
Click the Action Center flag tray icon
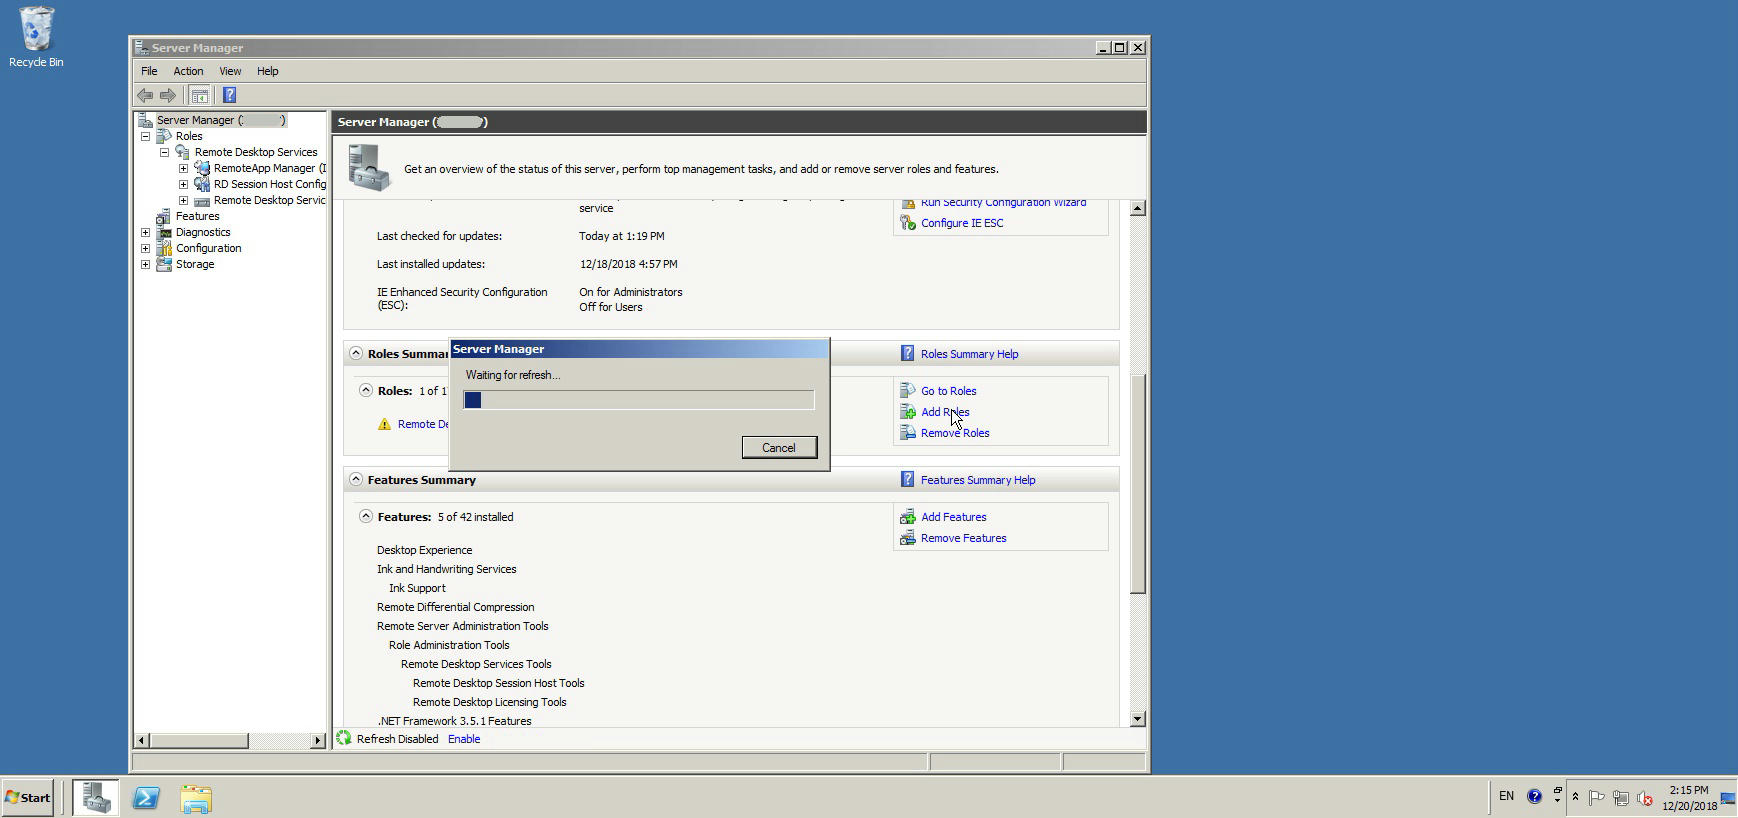tap(1596, 798)
